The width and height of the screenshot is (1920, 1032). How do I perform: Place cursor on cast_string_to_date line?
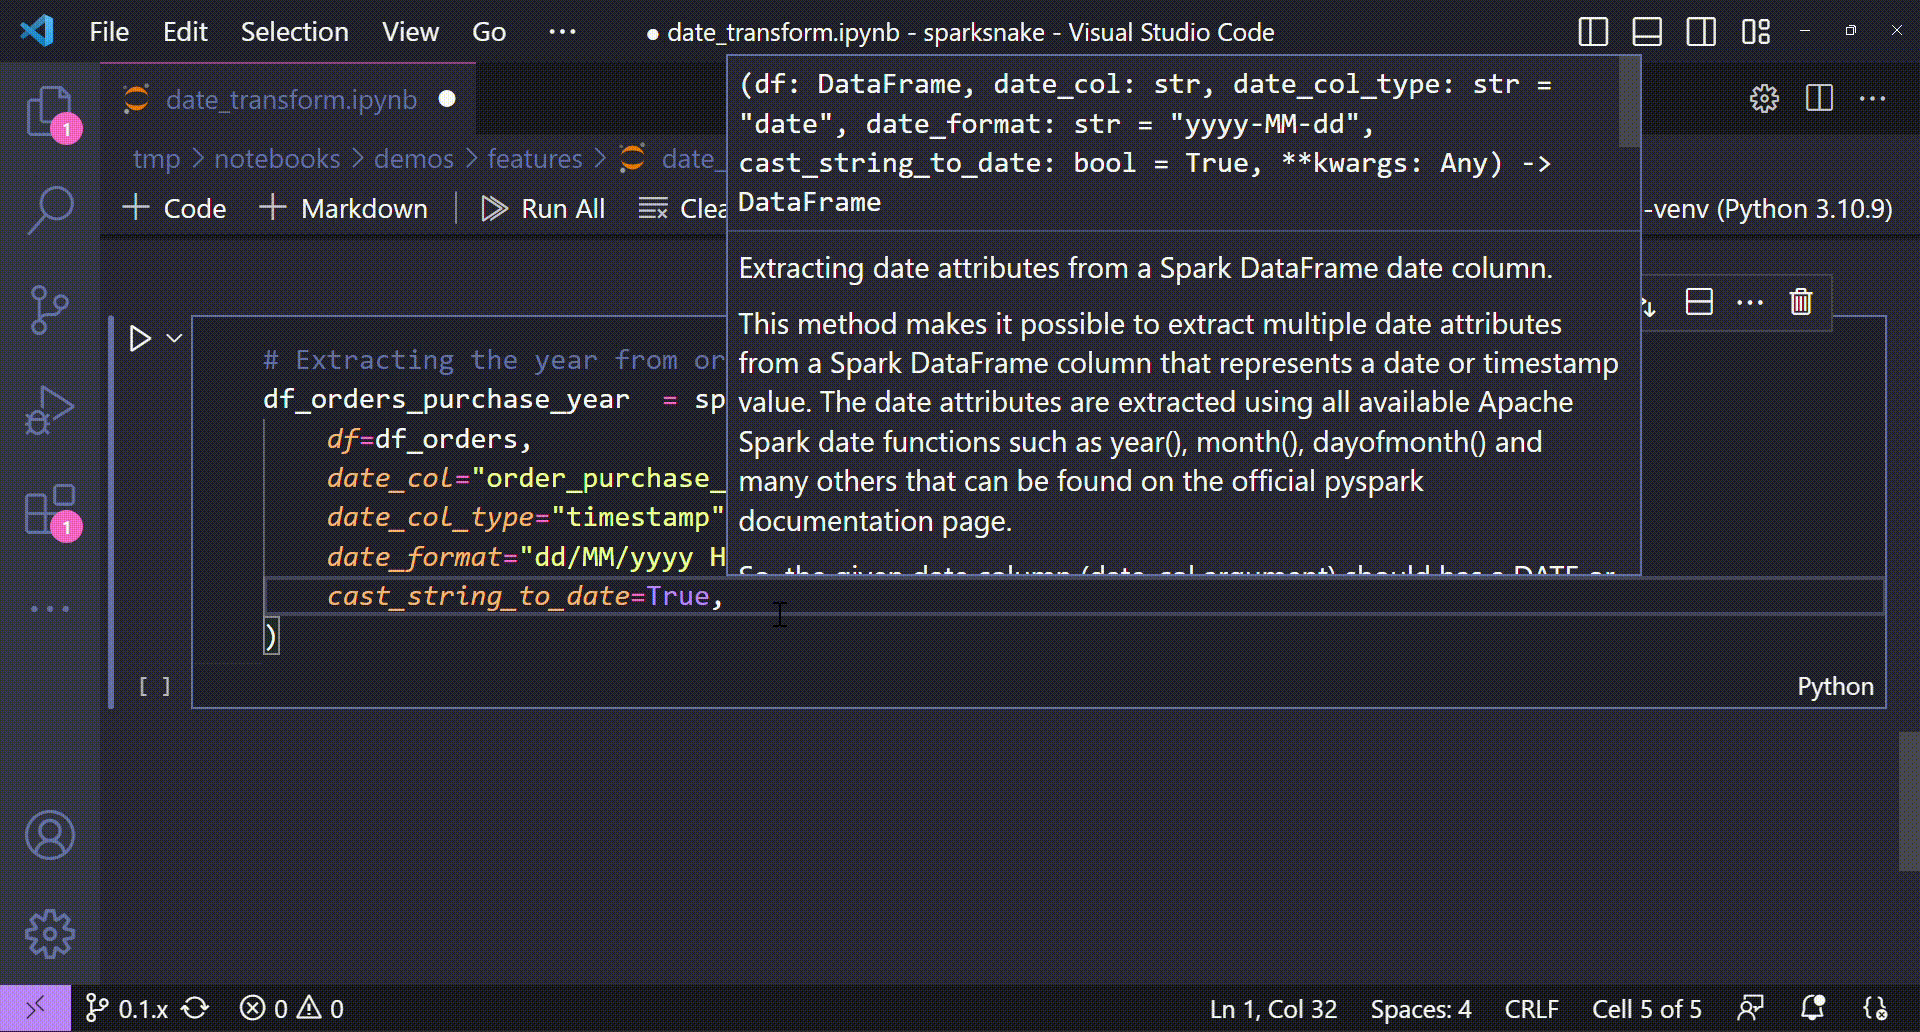1075,596
